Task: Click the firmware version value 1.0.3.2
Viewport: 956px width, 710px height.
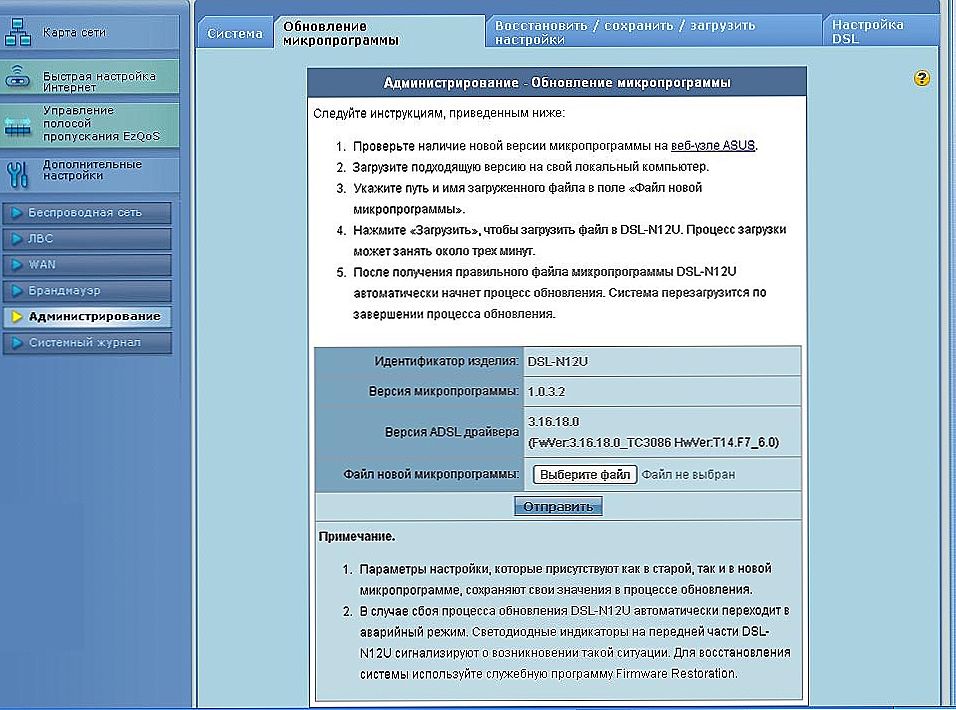Action: click(546, 391)
